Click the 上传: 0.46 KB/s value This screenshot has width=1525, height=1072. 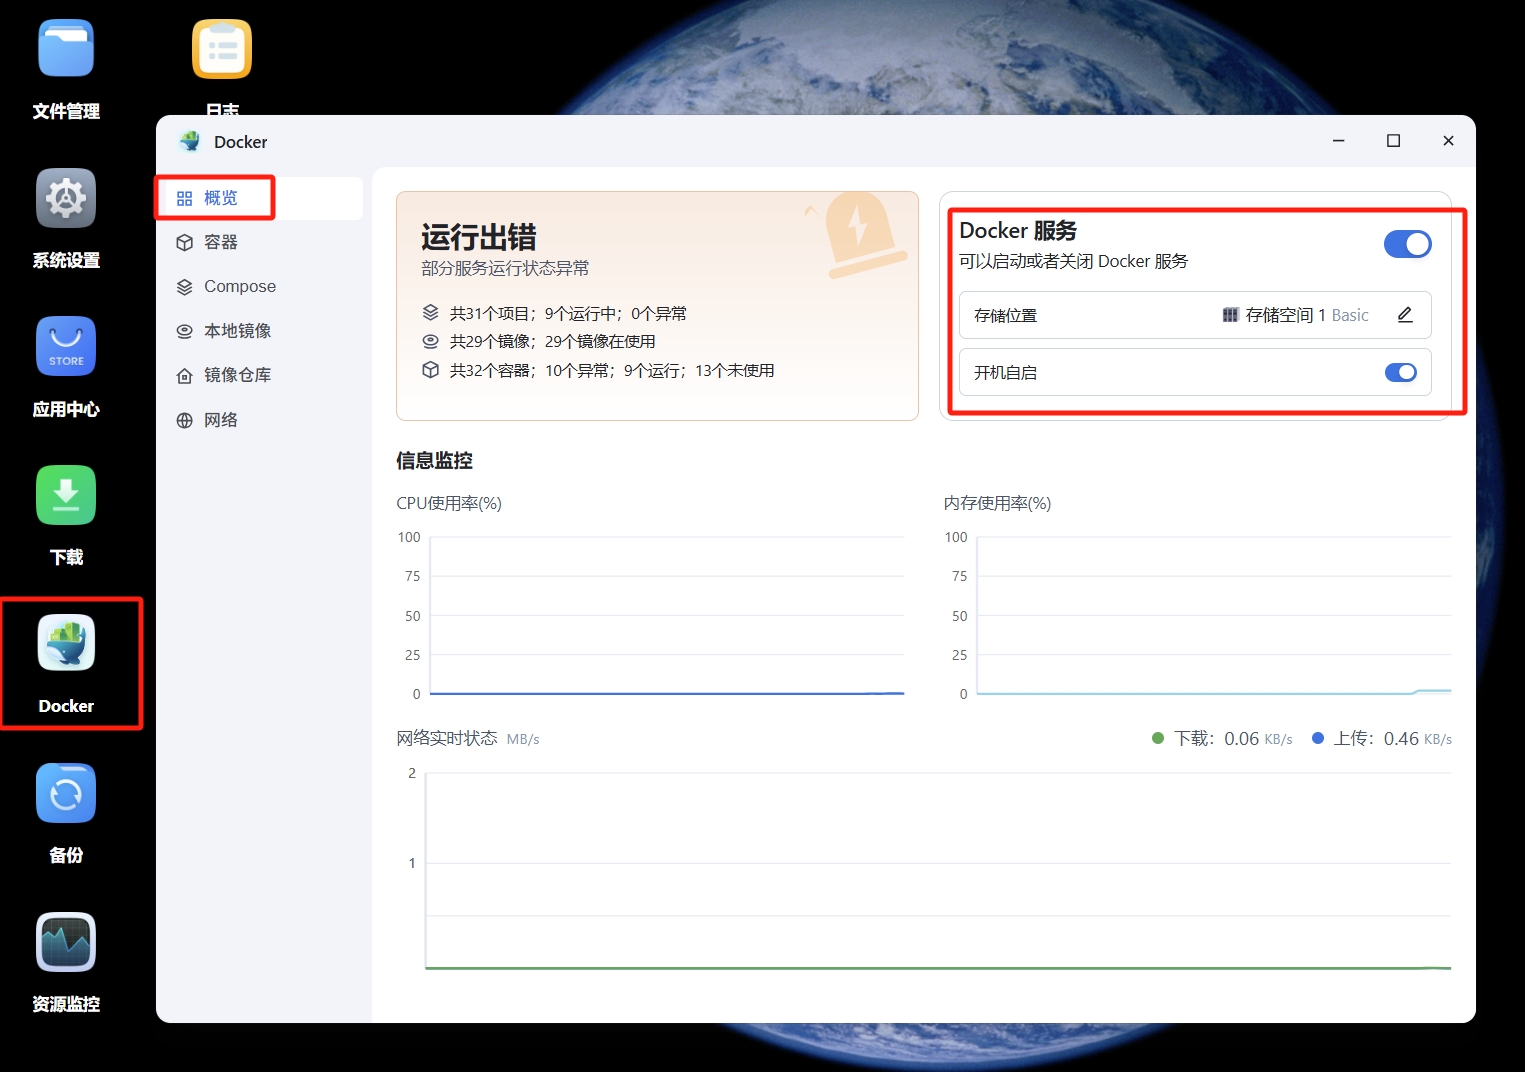pyautogui.click(x=1392, y=738)
